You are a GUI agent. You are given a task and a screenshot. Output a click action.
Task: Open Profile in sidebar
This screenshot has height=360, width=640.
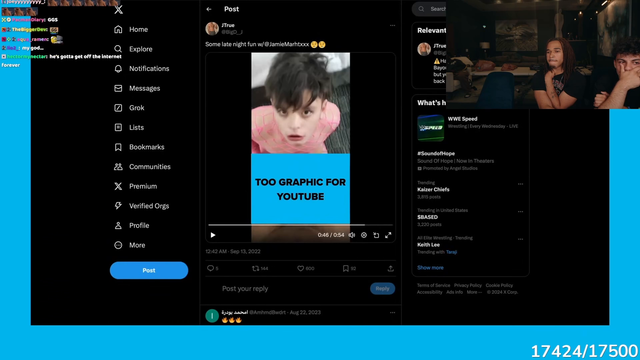[x=131, y=225]
